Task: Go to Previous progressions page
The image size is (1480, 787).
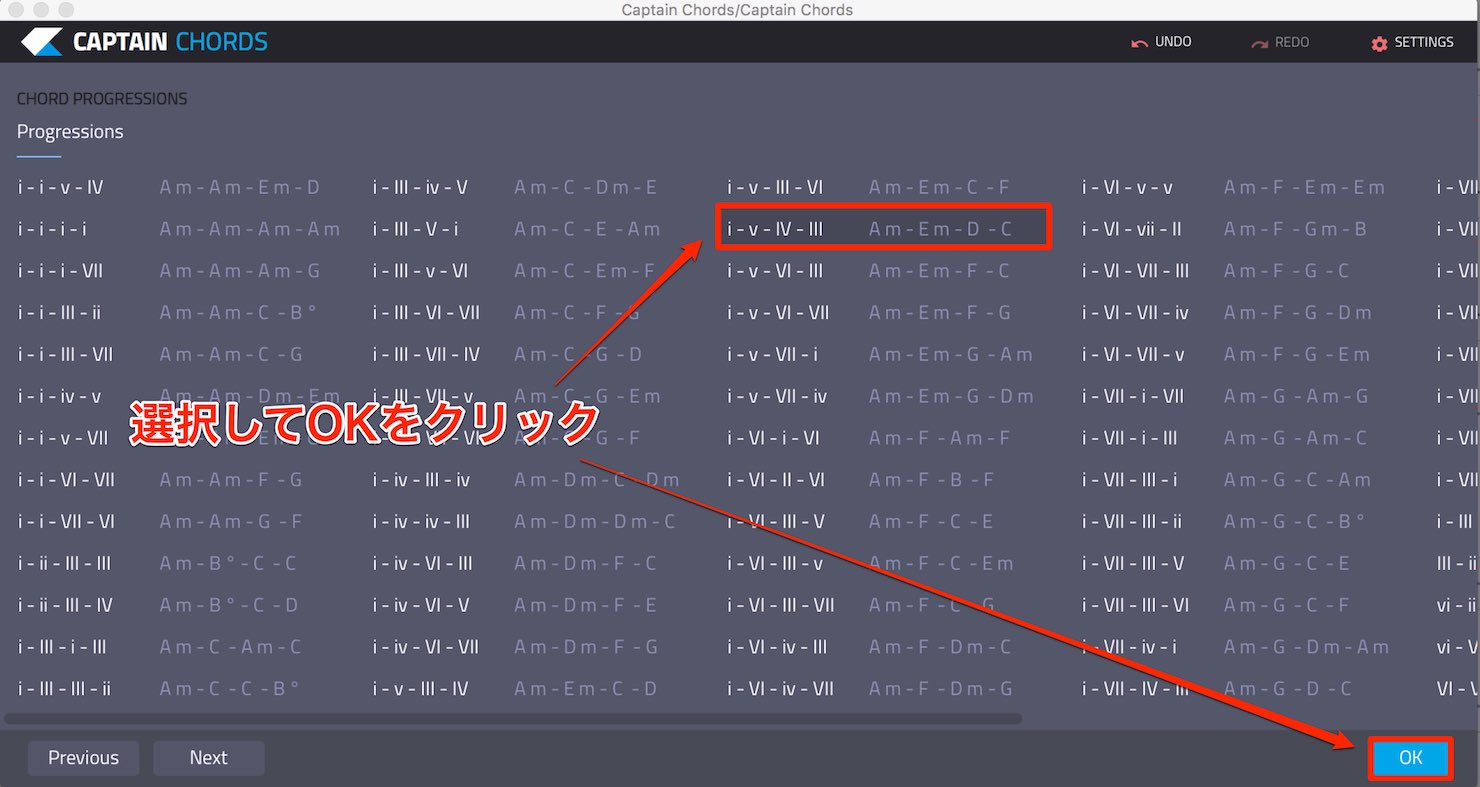Action: pos(83,758)
